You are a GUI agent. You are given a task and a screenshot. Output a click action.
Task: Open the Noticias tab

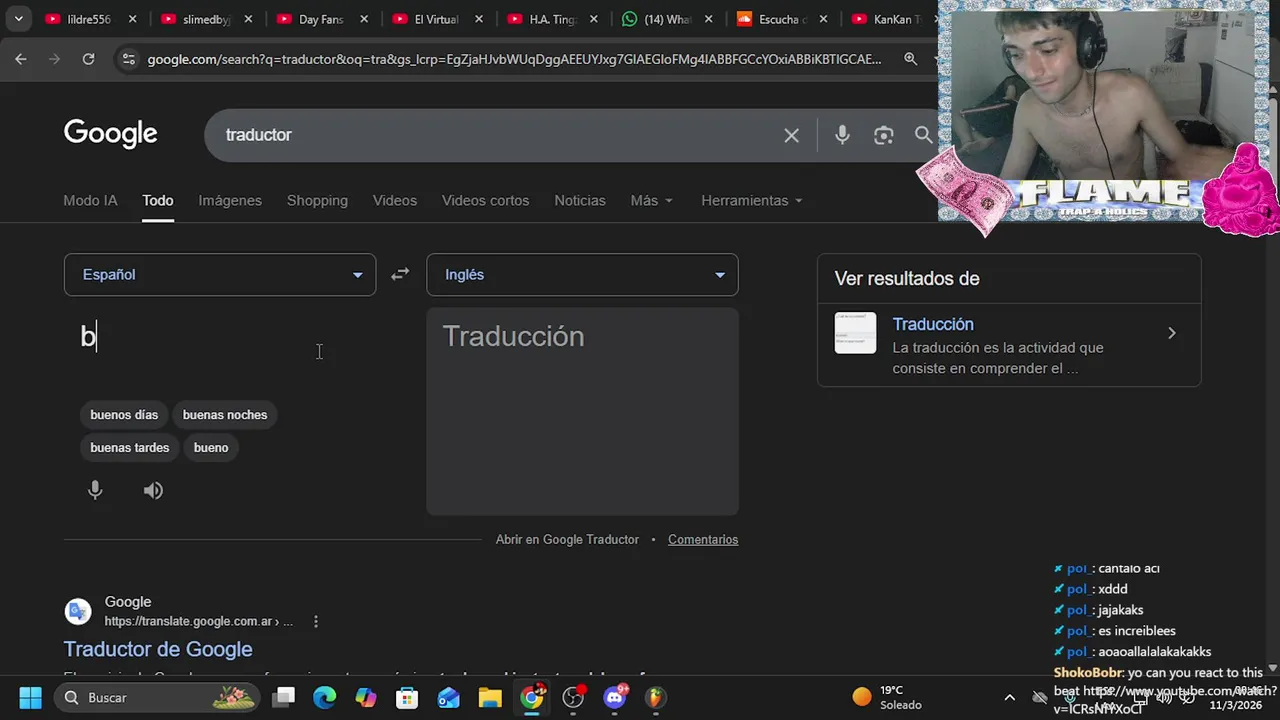(580, 200)
